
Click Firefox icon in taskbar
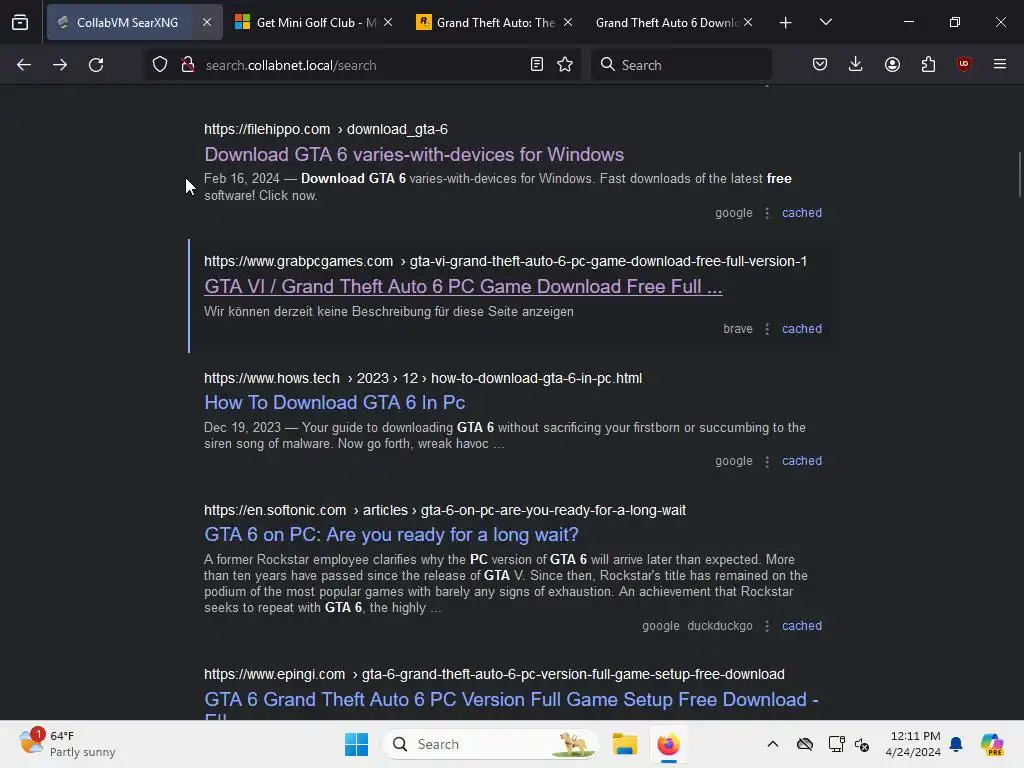(x=668, y=744)
